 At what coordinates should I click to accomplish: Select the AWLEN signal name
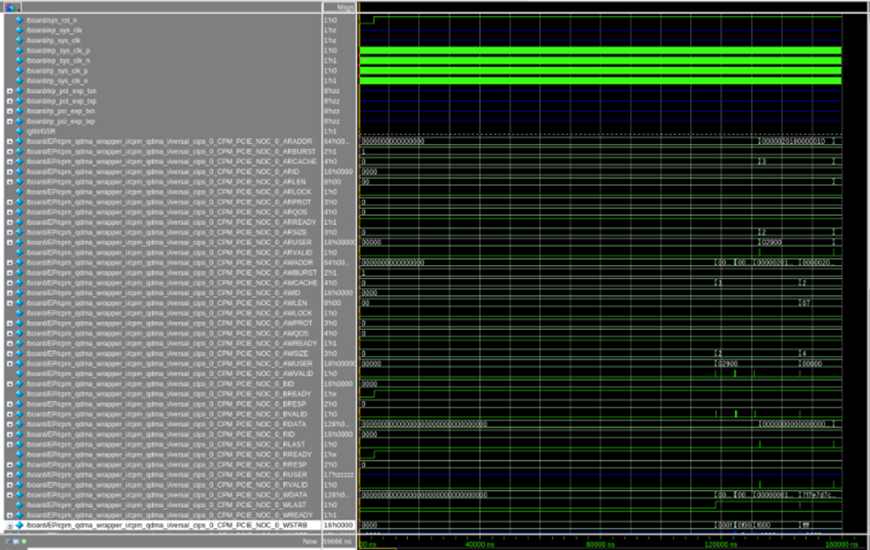point(166,303)
